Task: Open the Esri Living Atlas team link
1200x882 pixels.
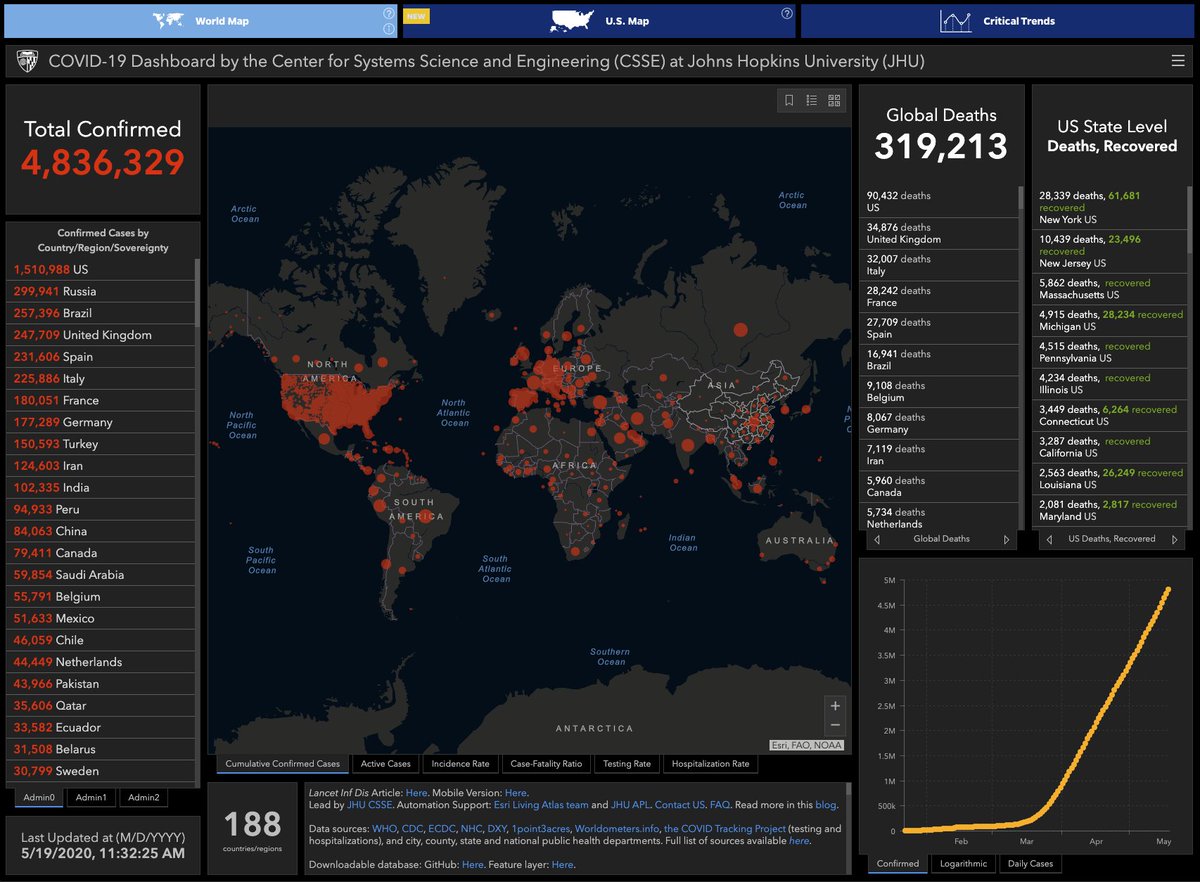Action: point(541,805)
